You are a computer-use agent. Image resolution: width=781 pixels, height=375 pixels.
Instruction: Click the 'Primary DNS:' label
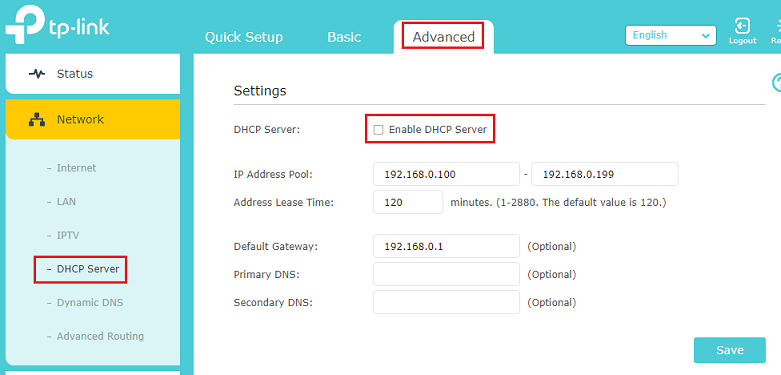click(x=266, y=274)
